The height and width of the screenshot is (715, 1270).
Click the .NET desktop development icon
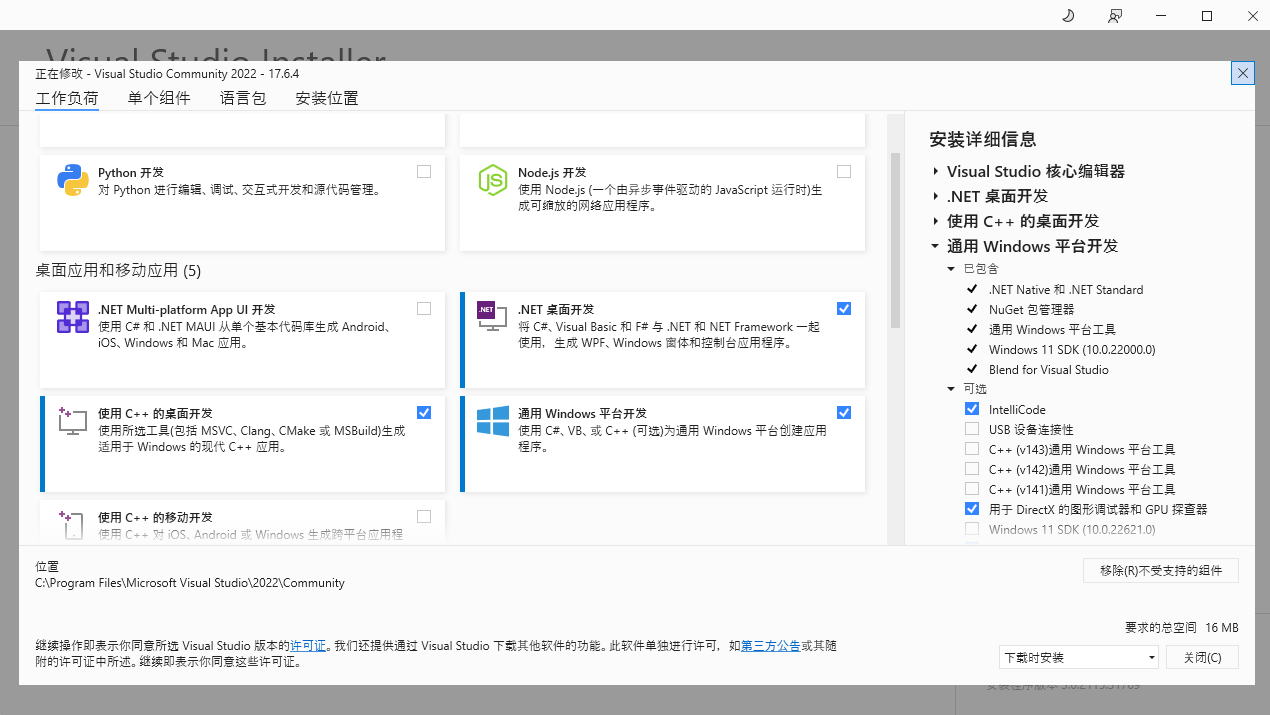click(x=492, y=317)
